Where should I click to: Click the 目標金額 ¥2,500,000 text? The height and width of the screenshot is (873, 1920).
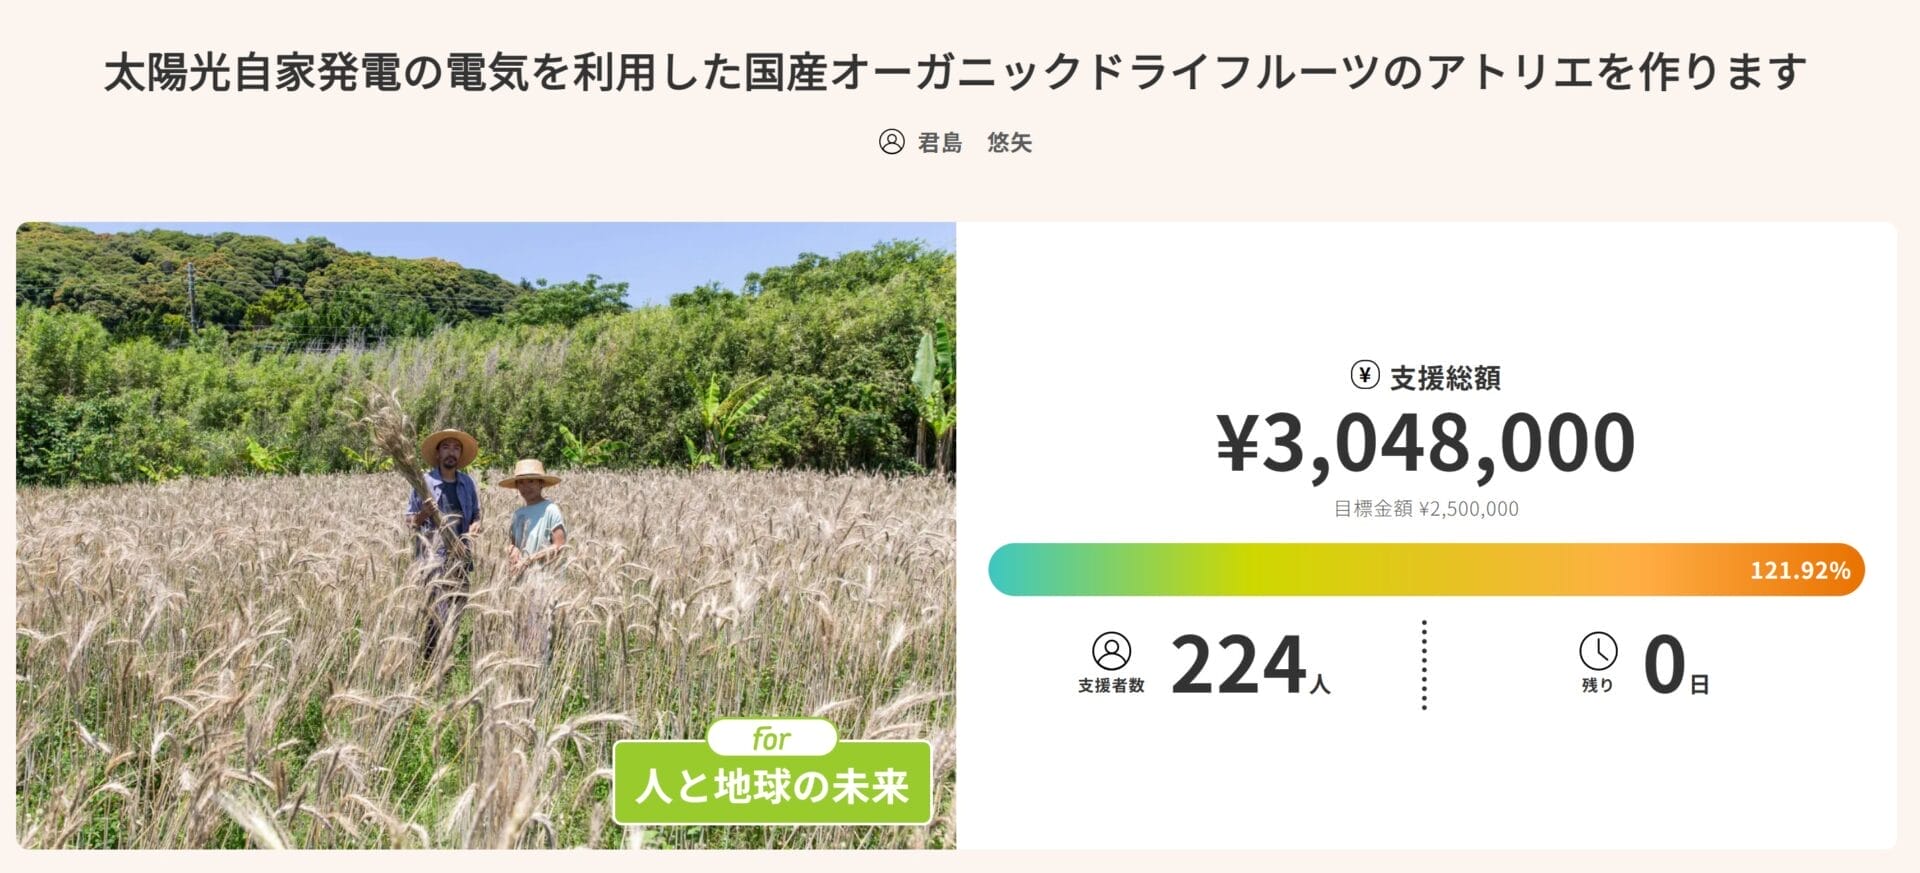(1426, 509)
